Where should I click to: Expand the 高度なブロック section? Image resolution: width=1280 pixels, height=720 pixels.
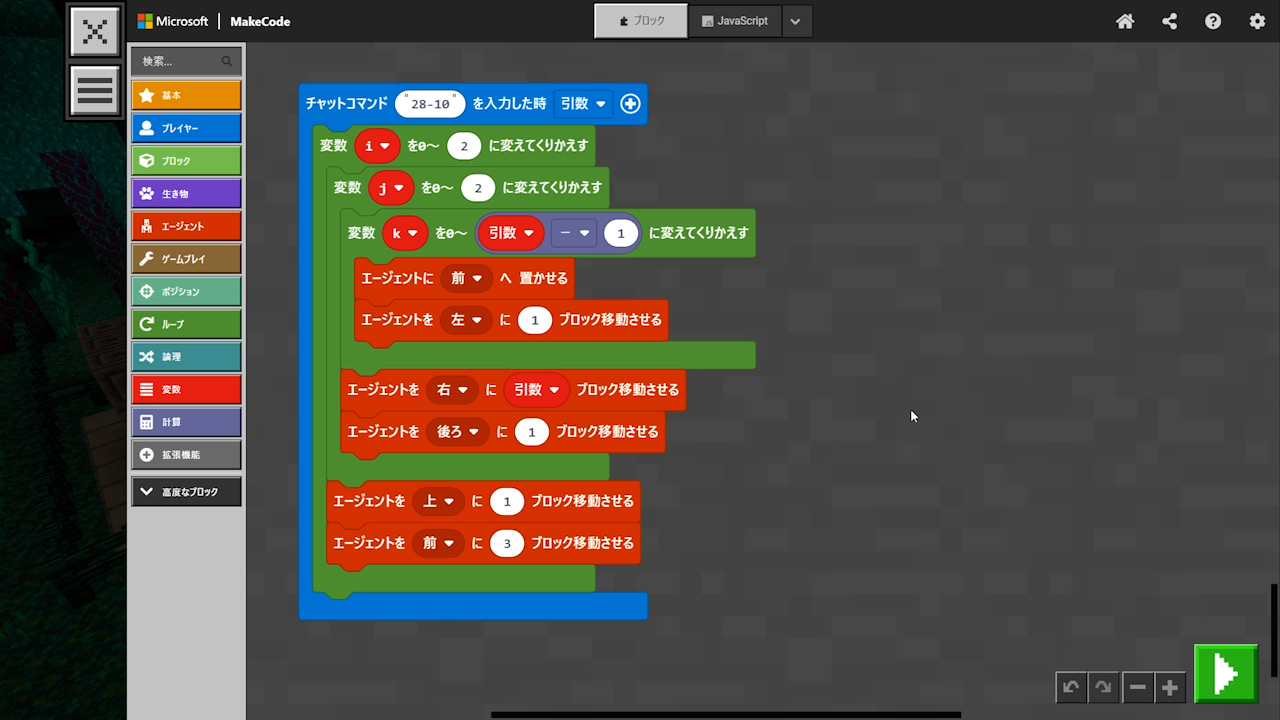click(x=186, y=492)
